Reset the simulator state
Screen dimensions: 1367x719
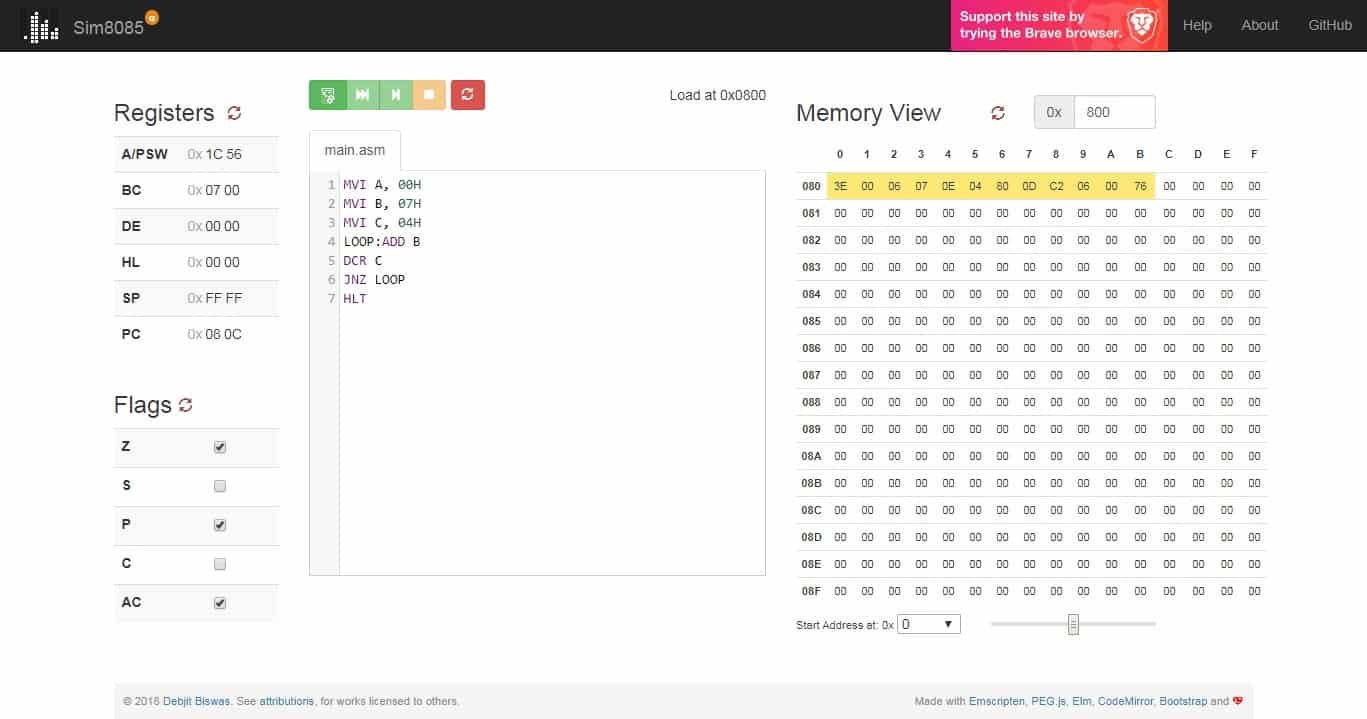tap(467, 94)
